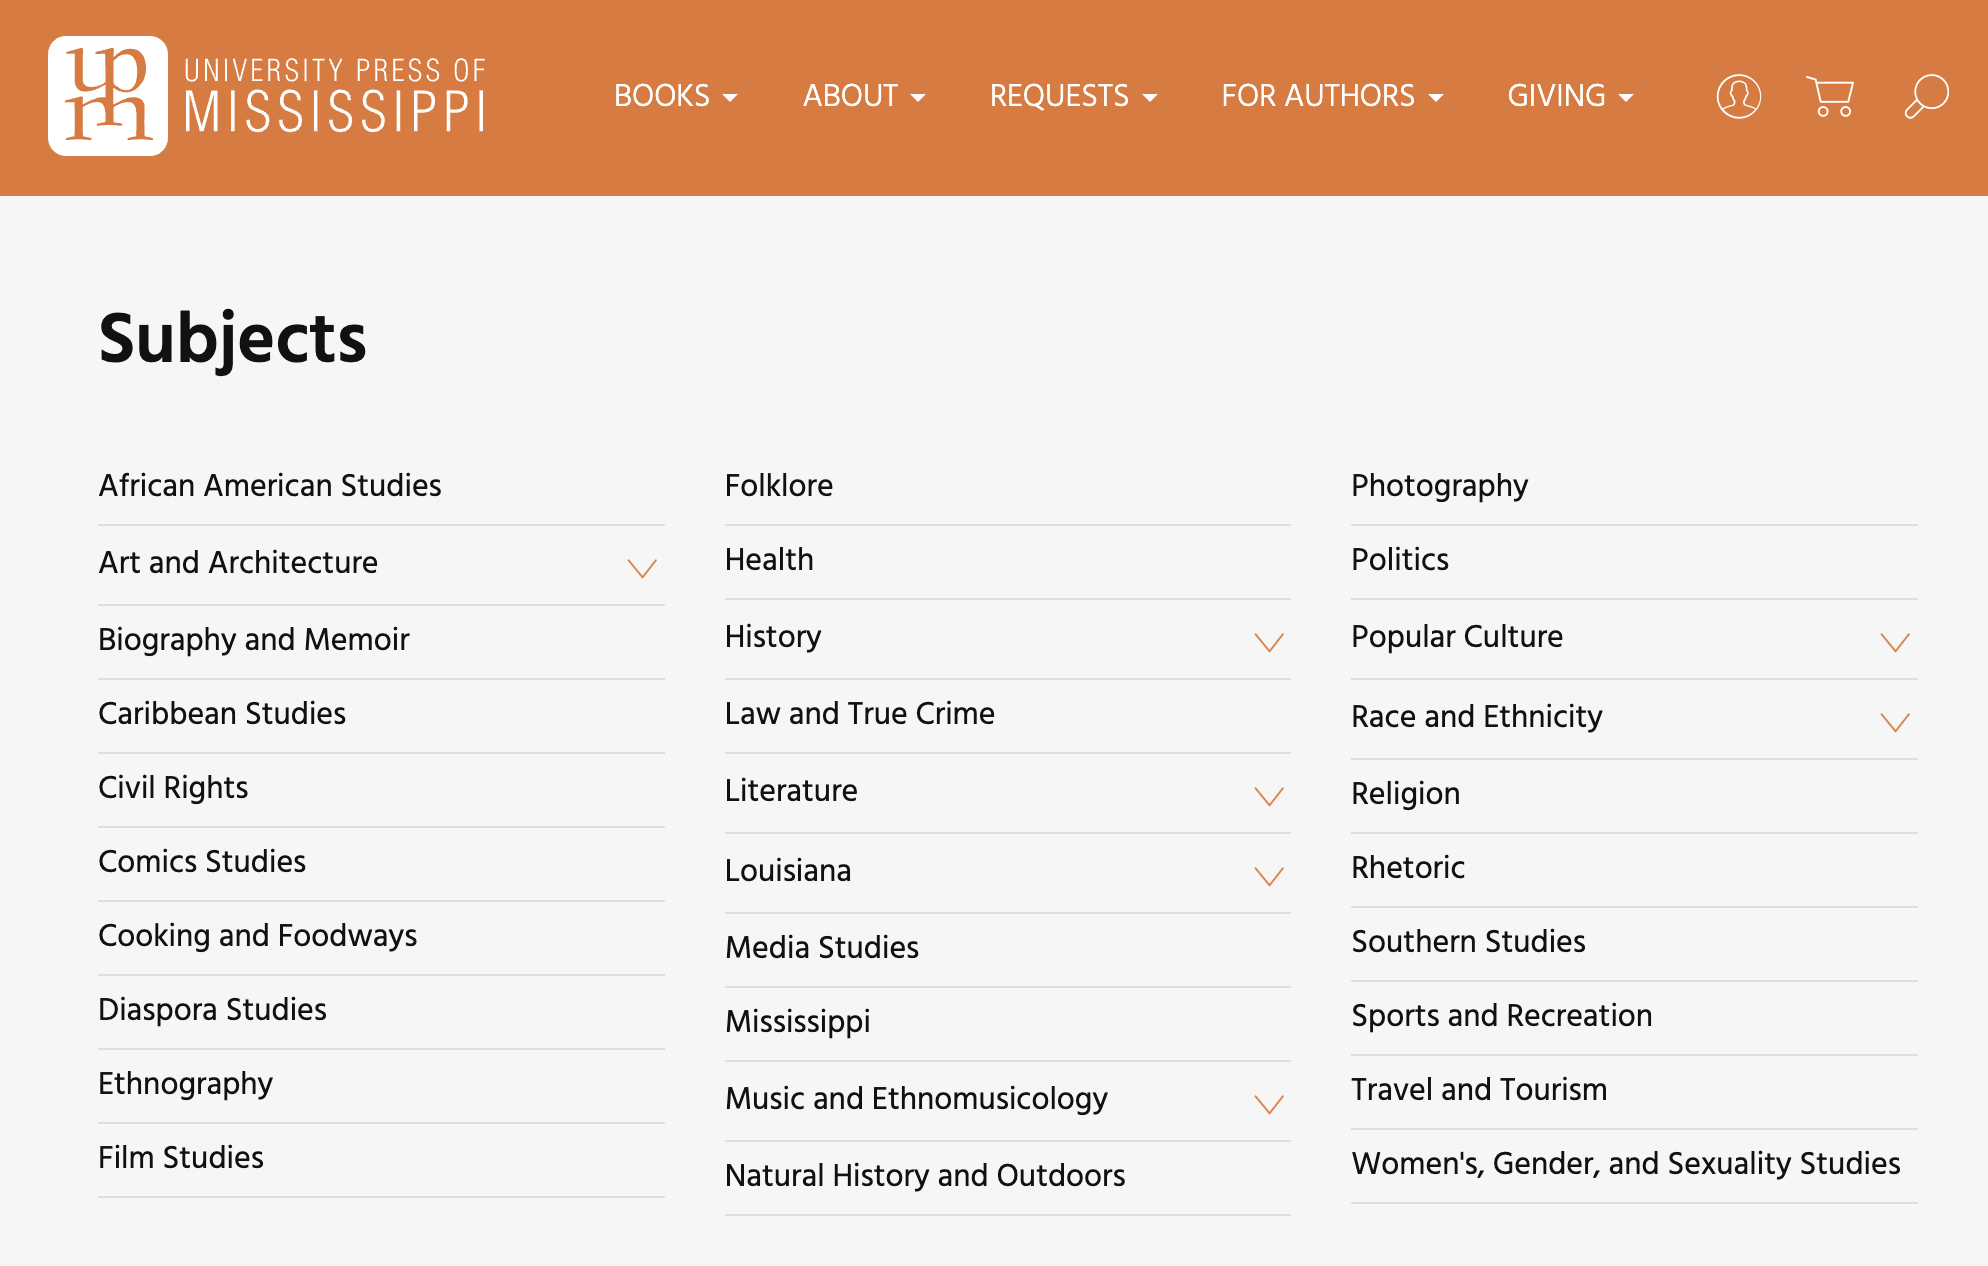Click the Women's, Gender, and Sexuality Studies subject
Viewport: 1988px width, 1266px height.
(1625, 1164)
